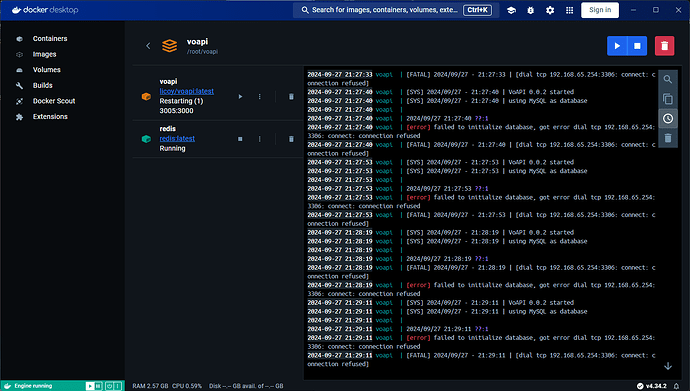
Task: Go back using the left chevron arrow
Action: click(x=148, y=46)
